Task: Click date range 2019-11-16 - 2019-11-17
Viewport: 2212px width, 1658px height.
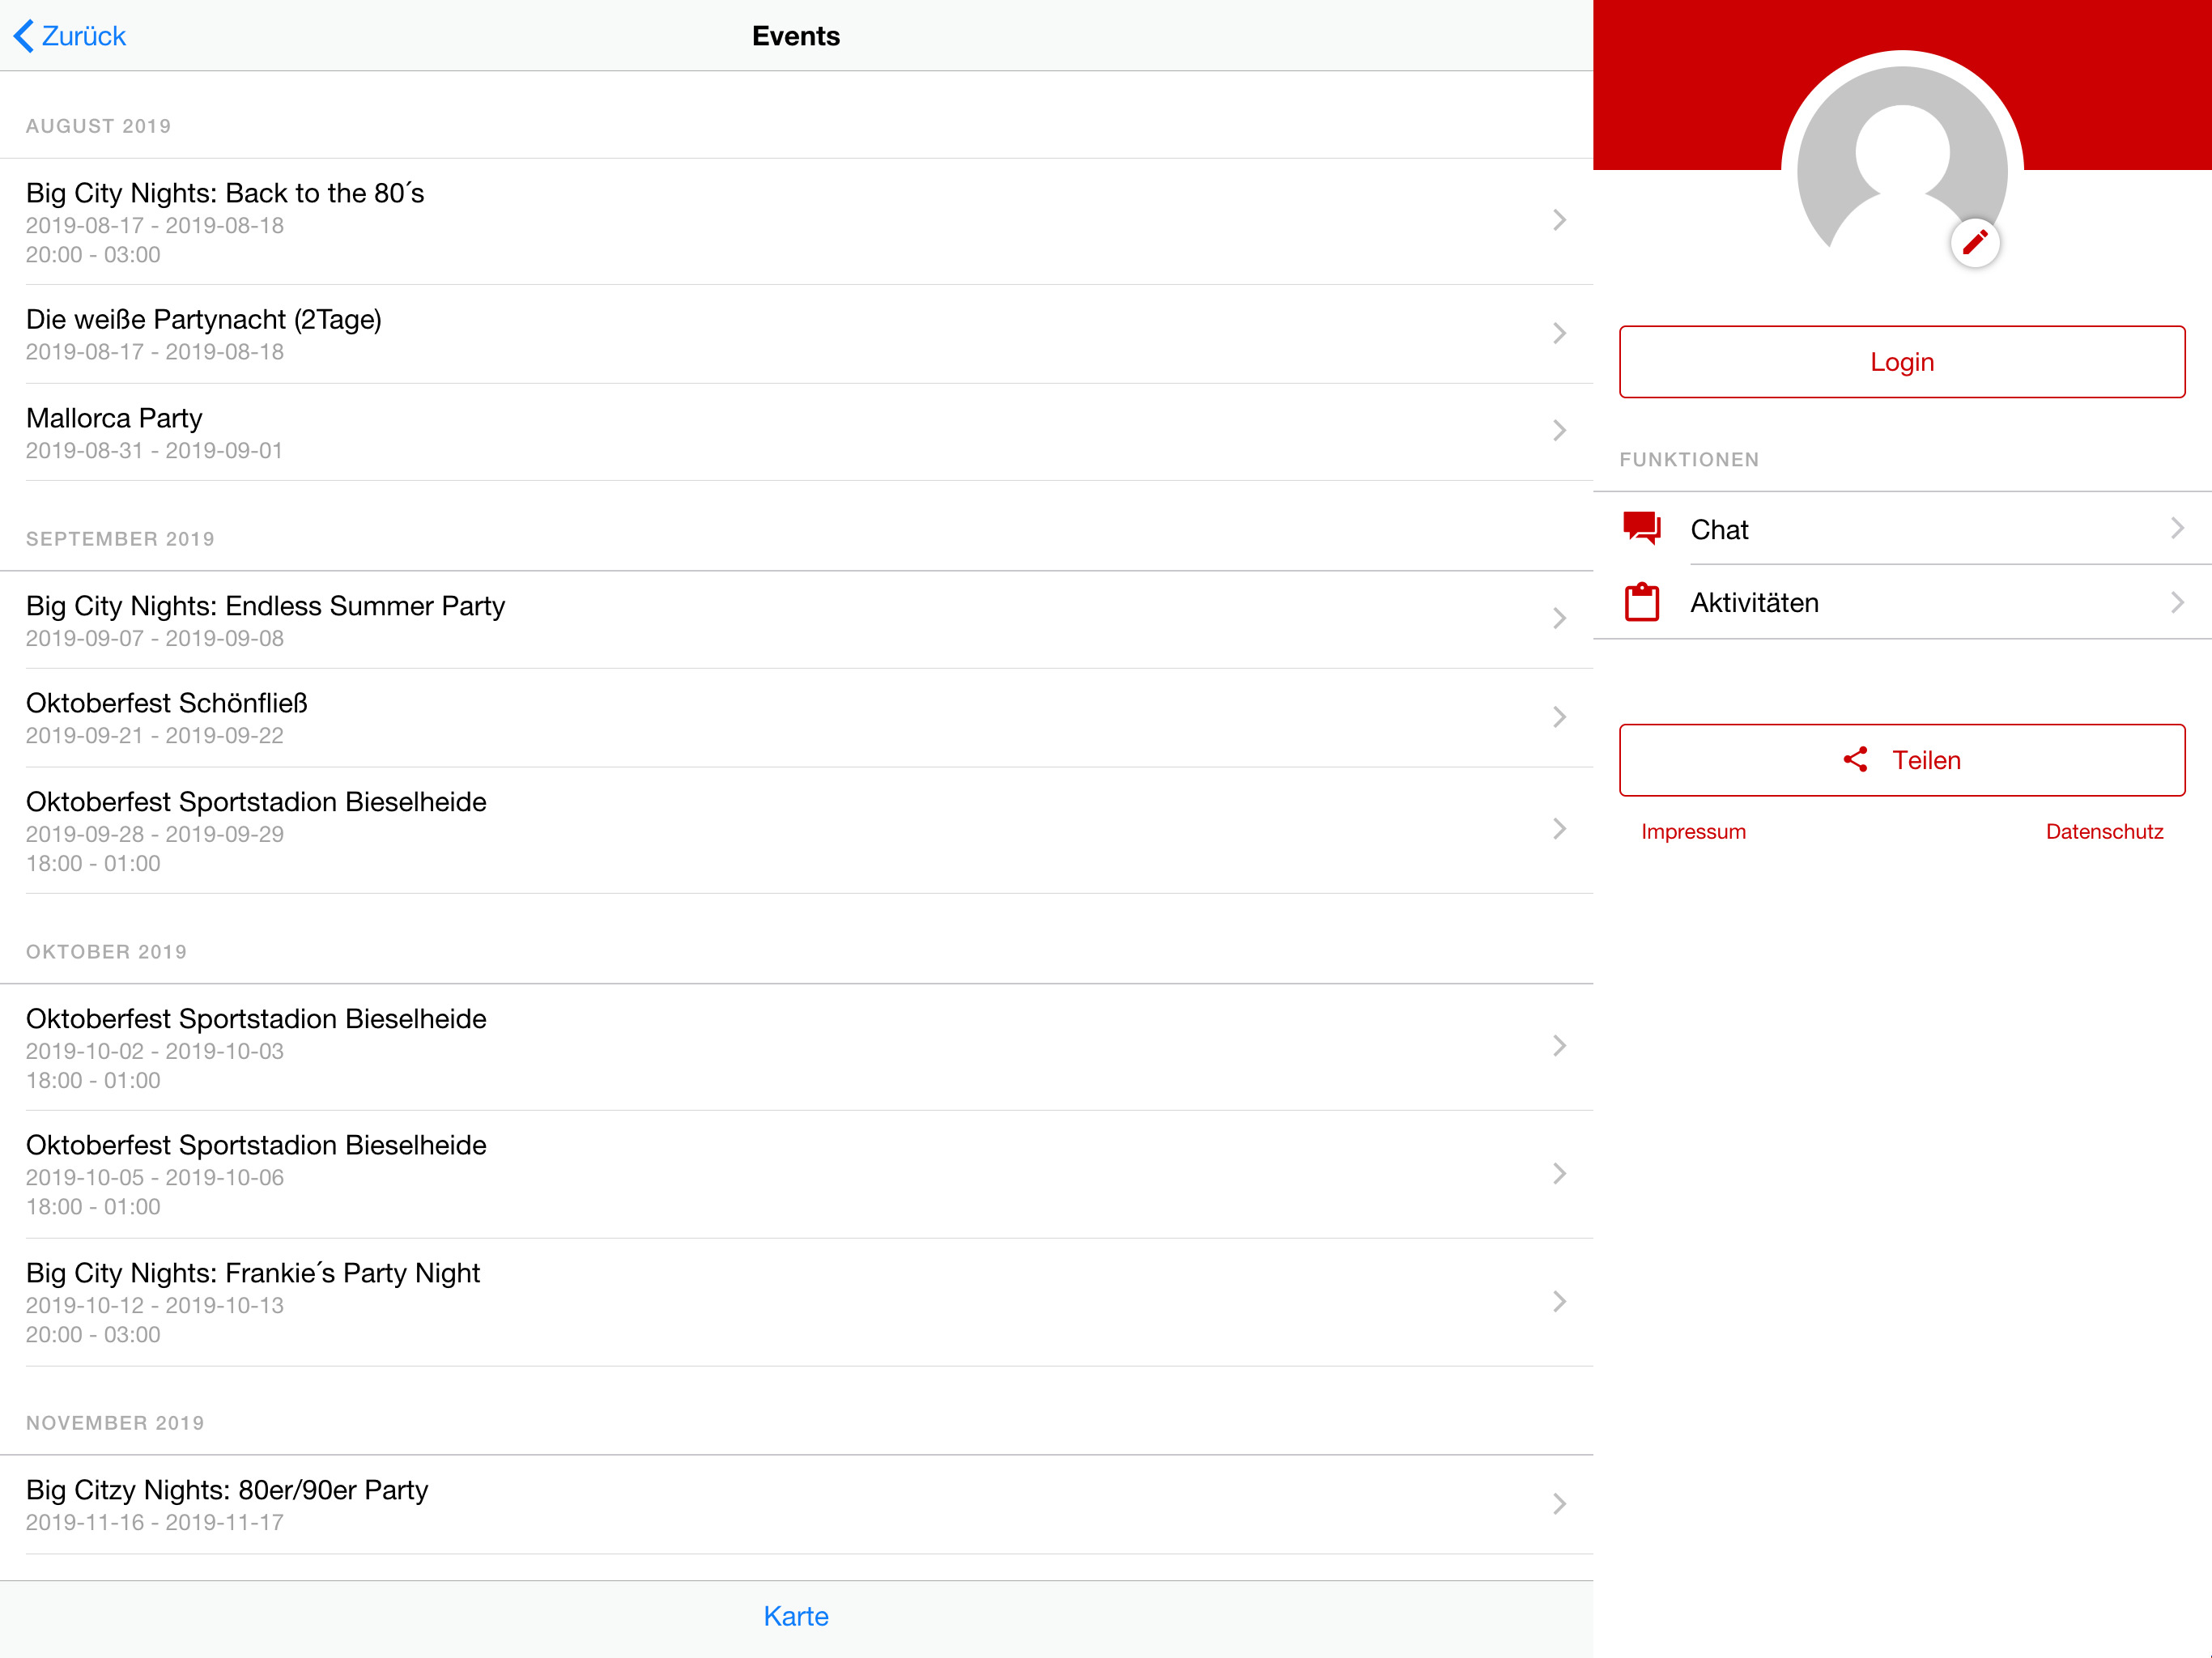Action: click(x=154, y=1523)
